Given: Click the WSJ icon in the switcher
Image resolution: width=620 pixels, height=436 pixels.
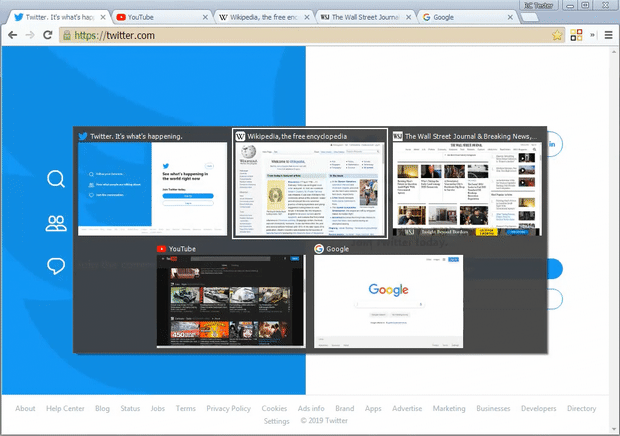Looking at the screenshot, I should 397,136.
